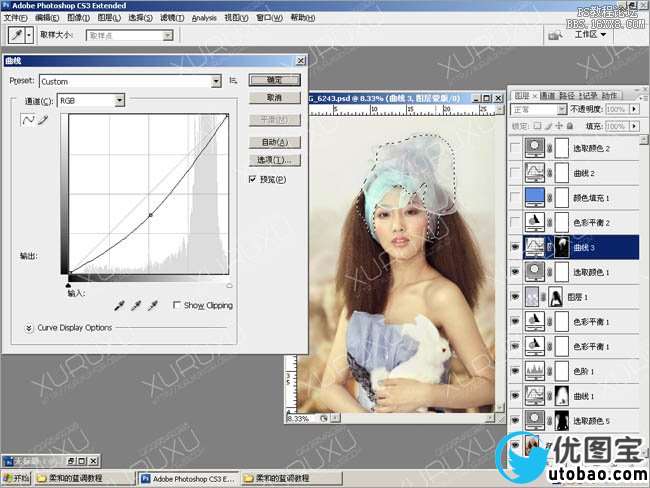Open the 滤镜 menu
This screenshot has width=650, height=488.
(172, 18)
